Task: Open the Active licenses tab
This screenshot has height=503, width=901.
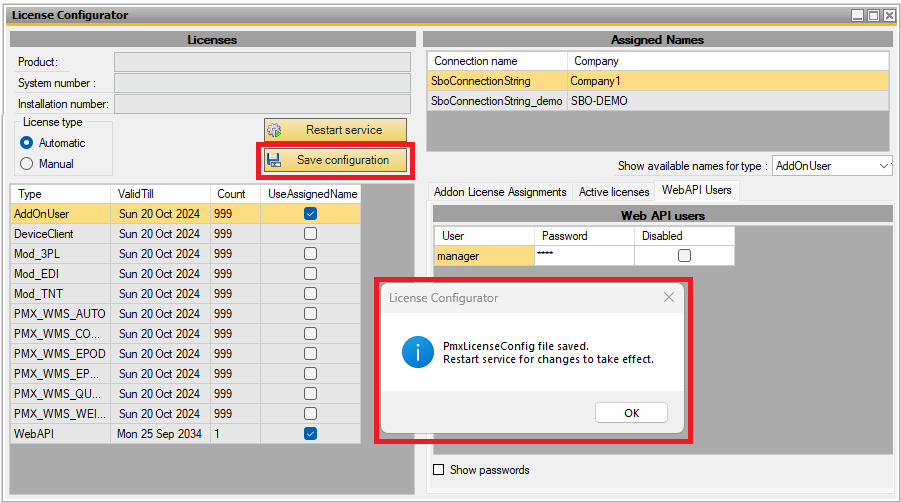Action: click(x=614, y=191)
